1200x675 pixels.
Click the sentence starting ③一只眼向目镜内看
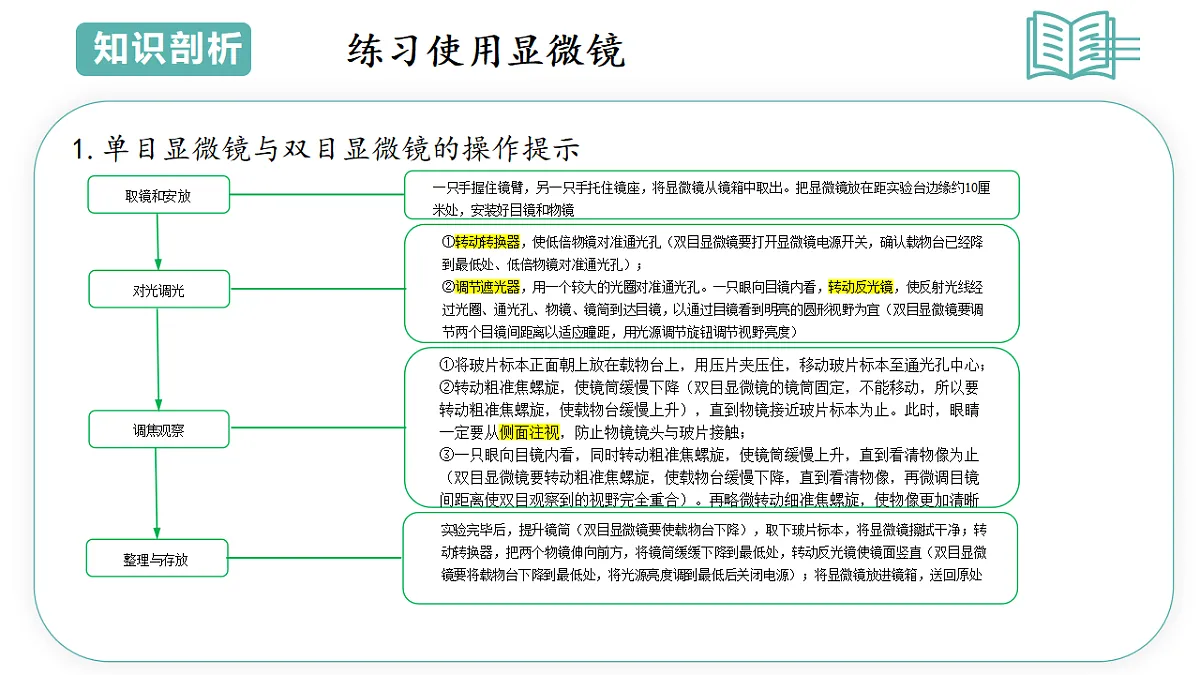(712, 476)
